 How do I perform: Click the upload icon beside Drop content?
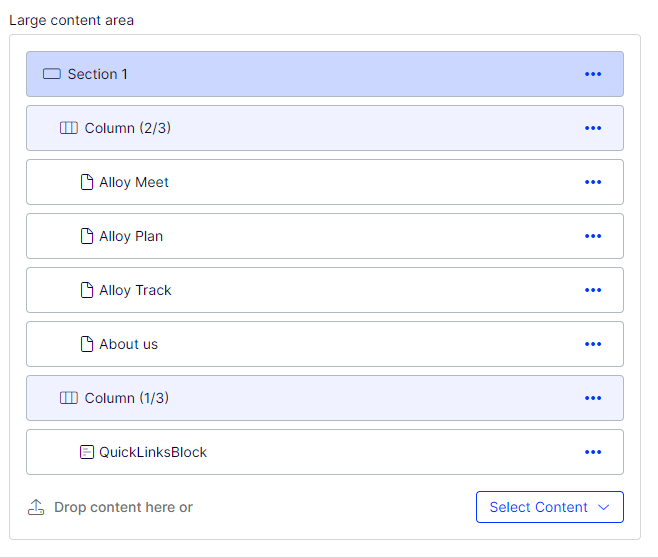(36, 507)
